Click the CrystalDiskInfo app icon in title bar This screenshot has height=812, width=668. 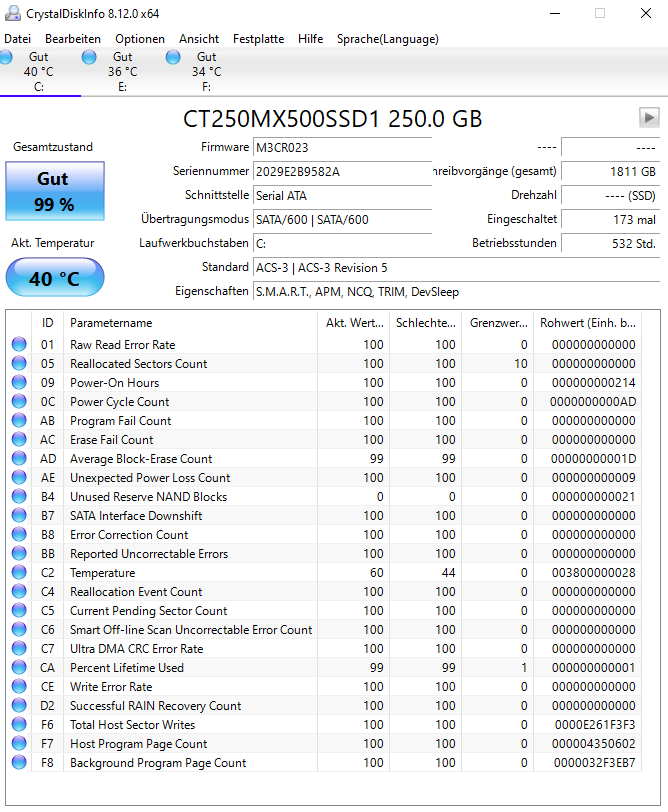coord(12,13)
